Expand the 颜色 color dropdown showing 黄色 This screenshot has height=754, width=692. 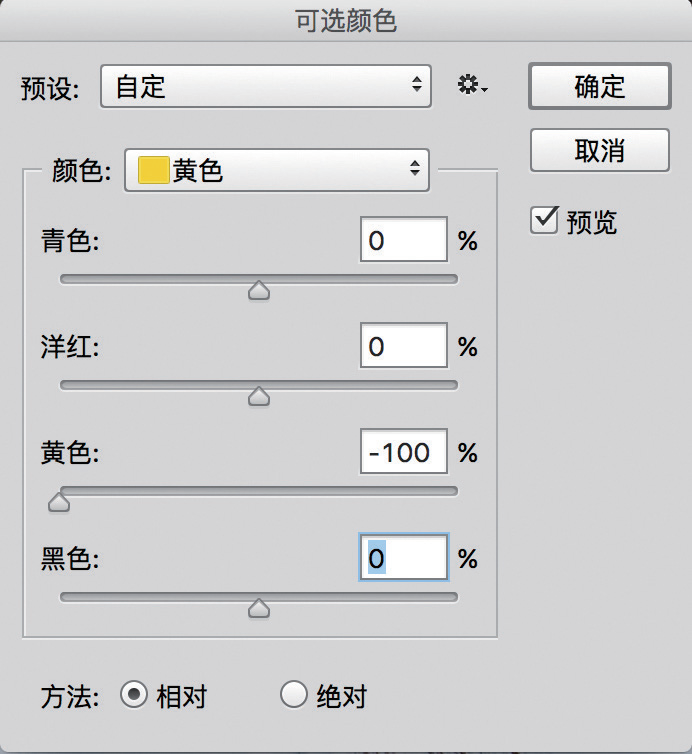pos(276,171)
